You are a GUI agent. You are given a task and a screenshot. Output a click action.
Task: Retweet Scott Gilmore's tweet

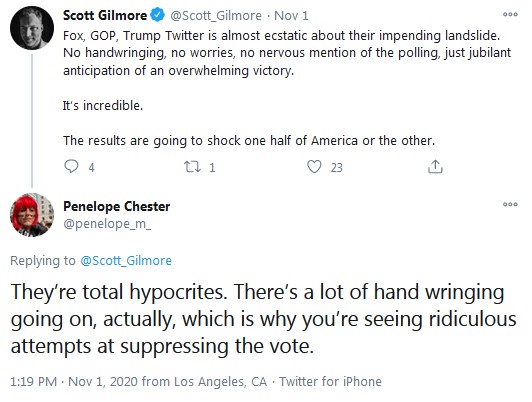tap(192, 167)
